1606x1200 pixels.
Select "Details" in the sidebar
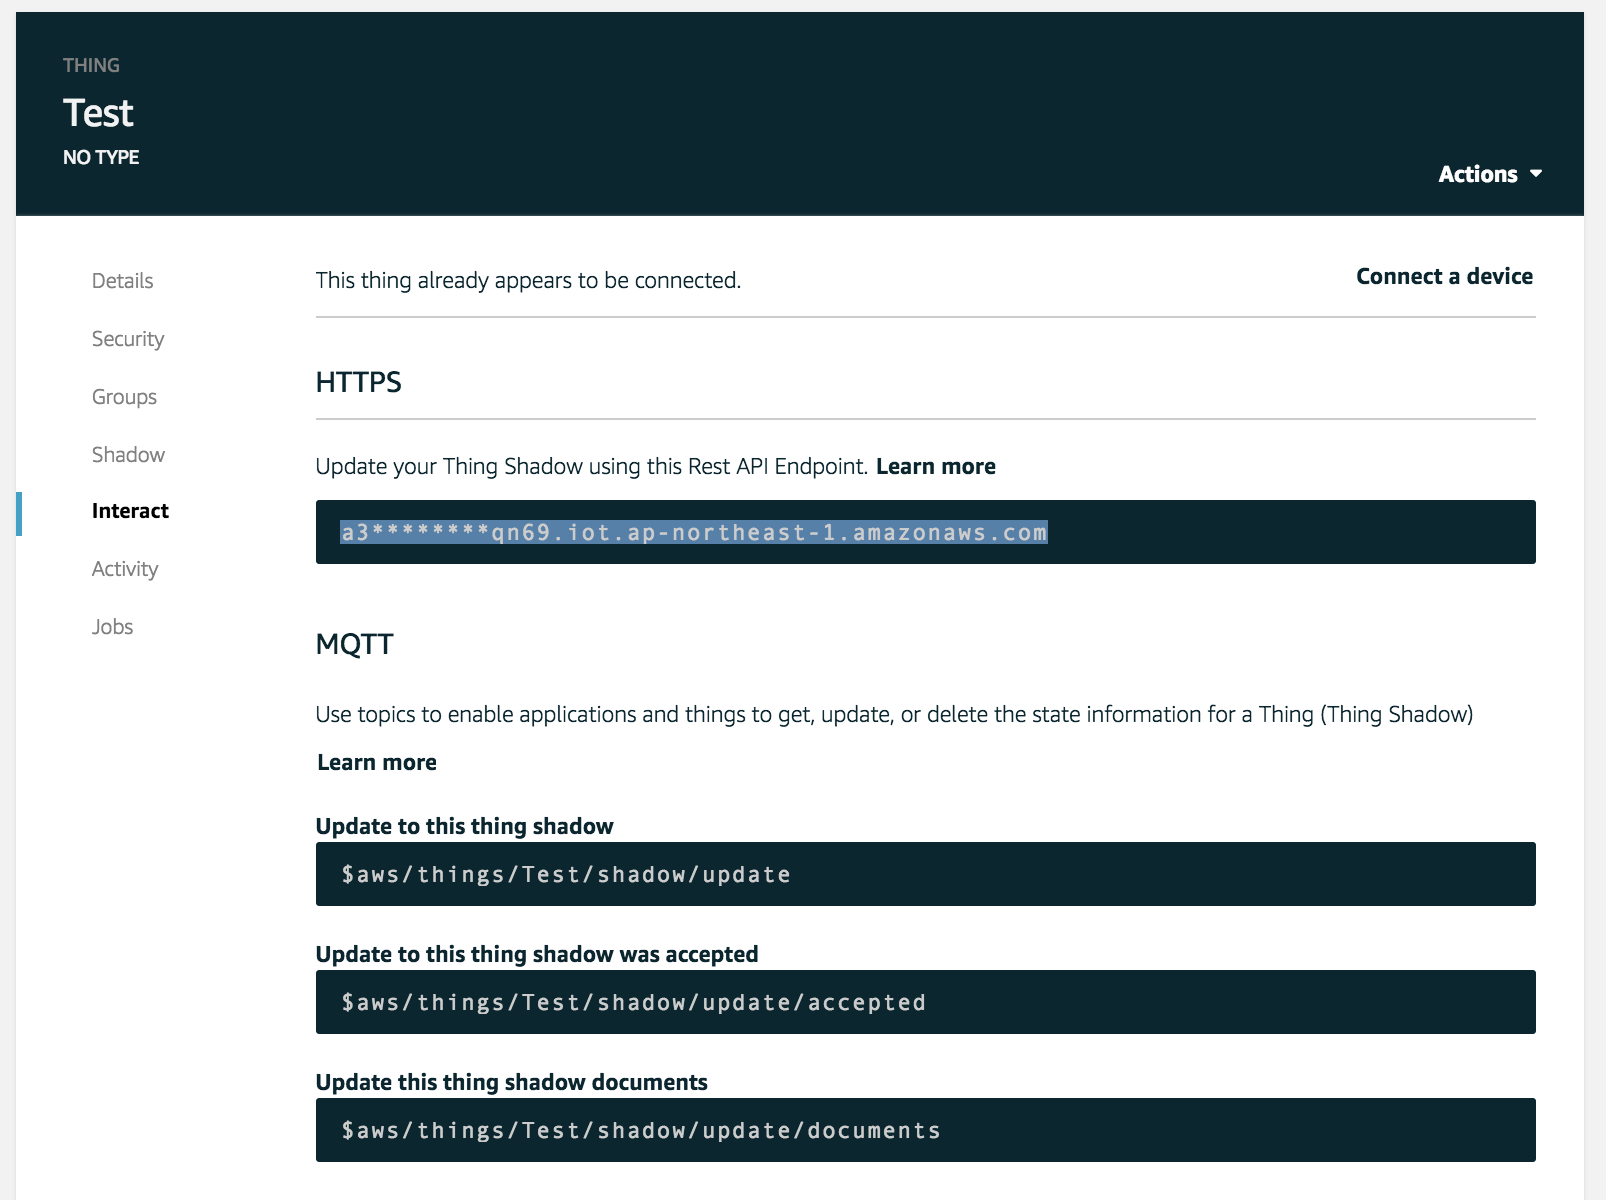click(122, 281)
